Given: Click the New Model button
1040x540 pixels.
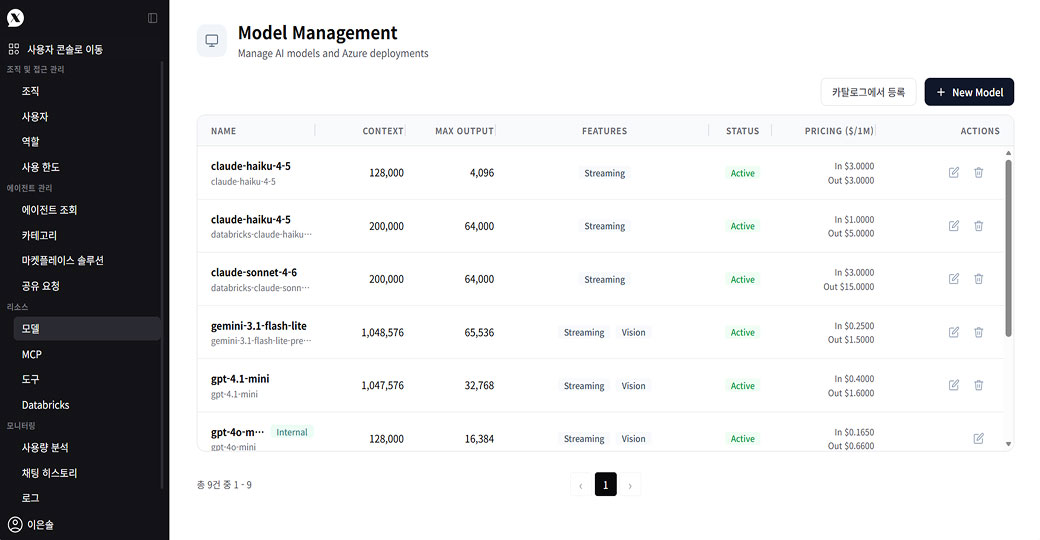Looking at the screenshot, I should point(969,92).
